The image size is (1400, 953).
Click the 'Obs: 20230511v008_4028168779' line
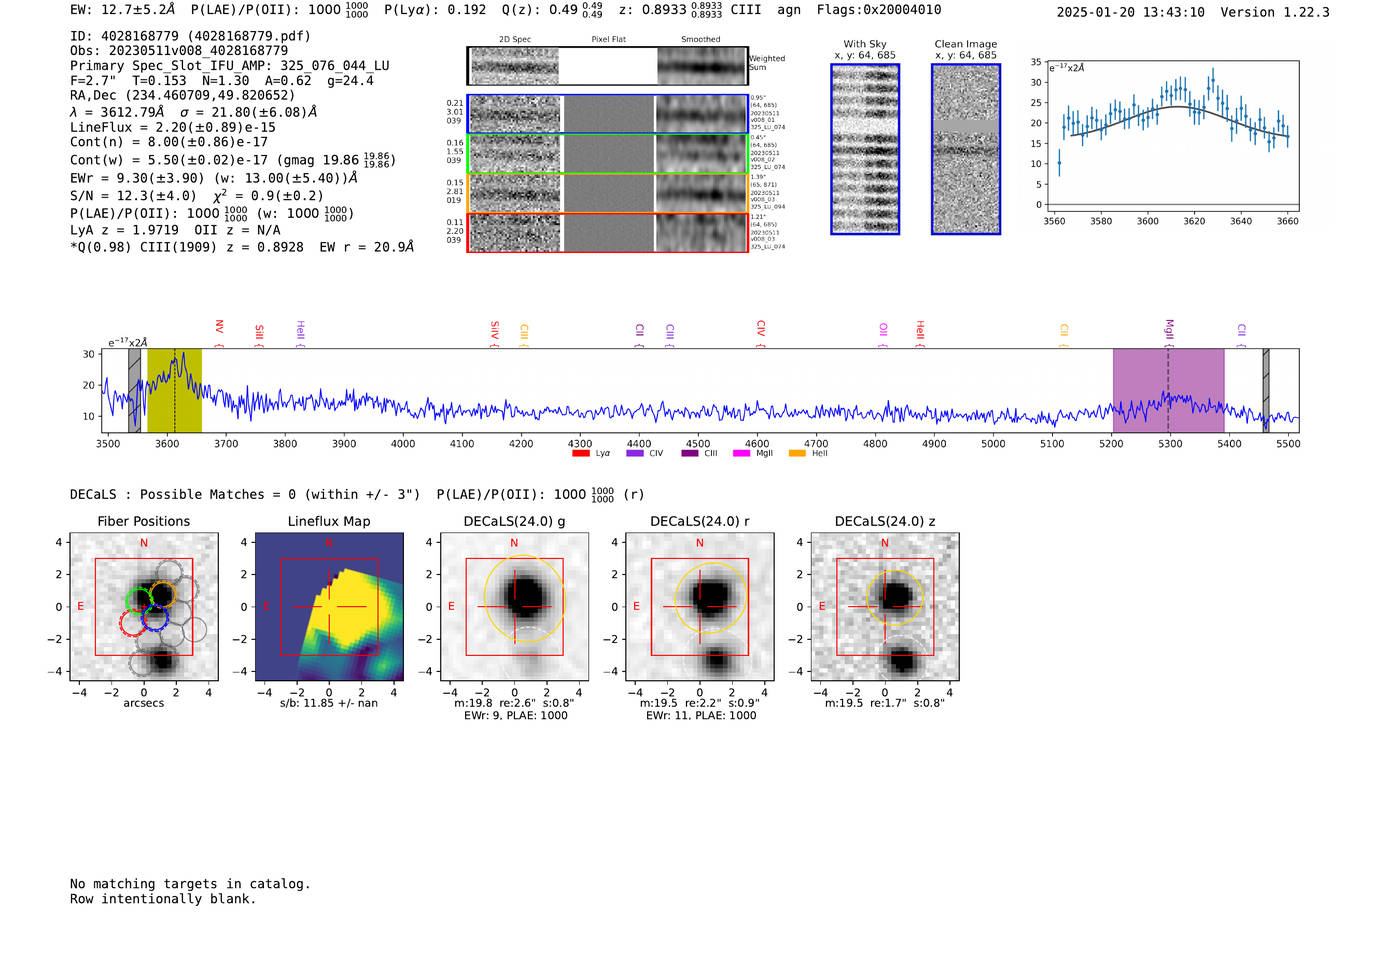[179, 51]
